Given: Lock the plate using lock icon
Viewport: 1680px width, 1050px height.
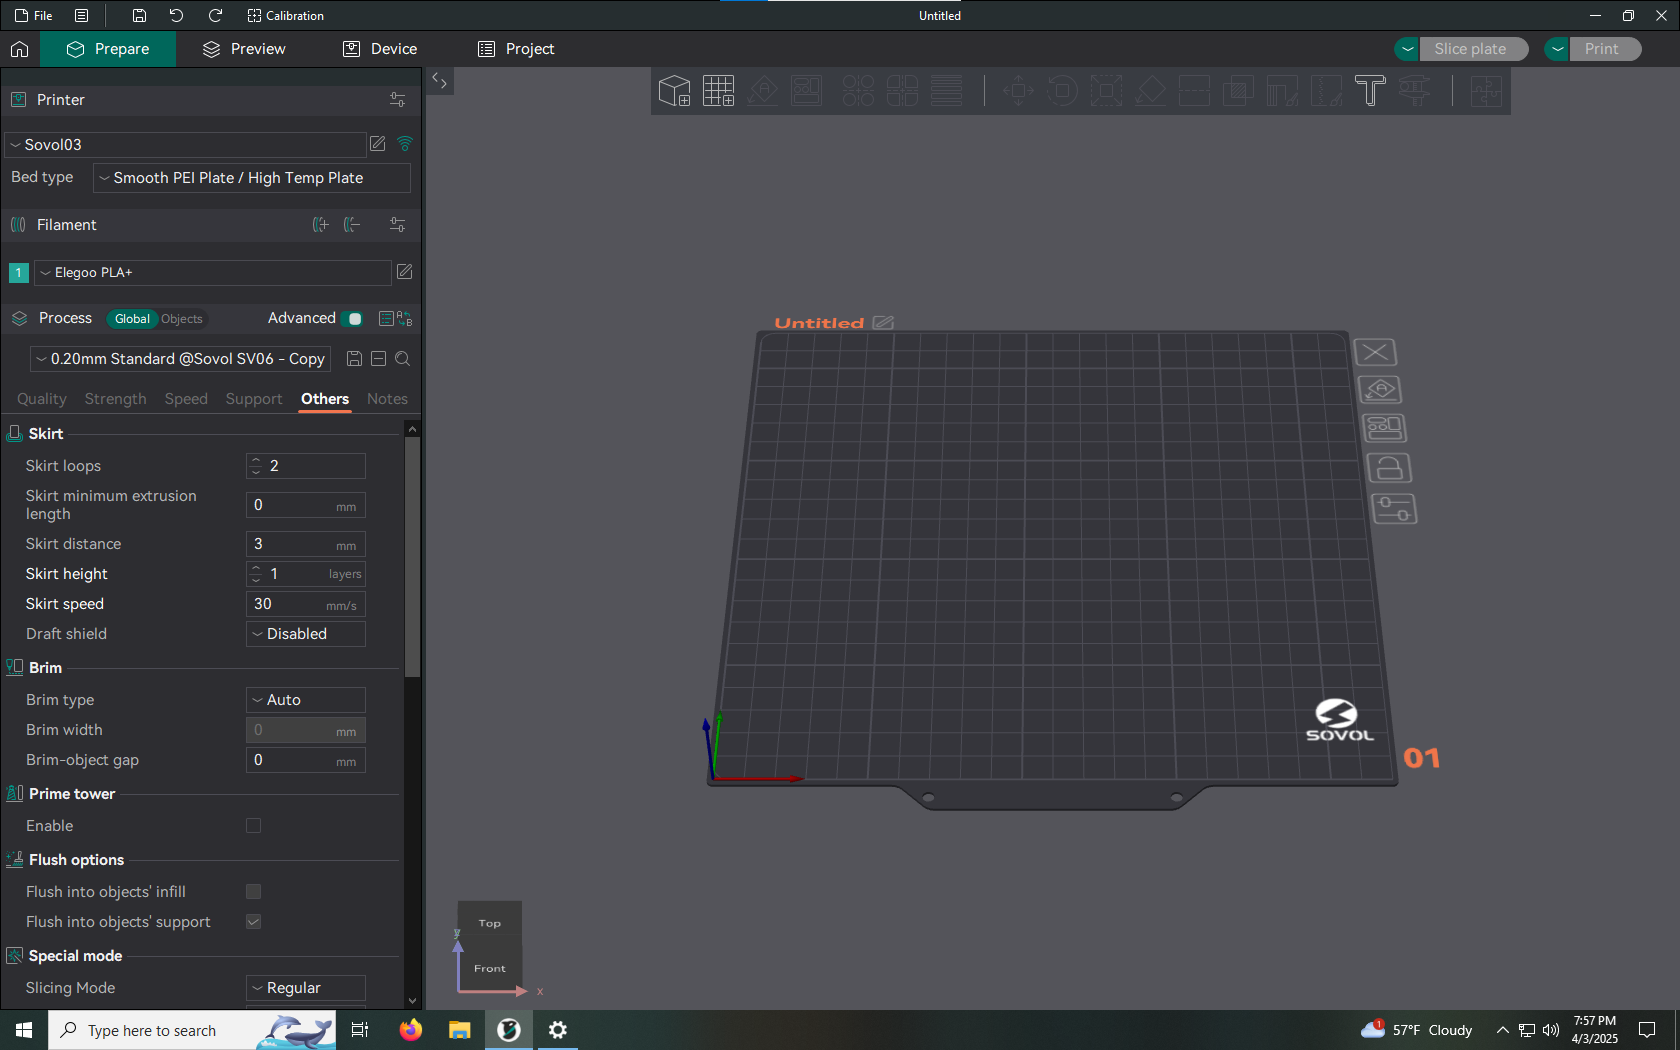Looking at the screenshot, I should tap(1388, 468).
